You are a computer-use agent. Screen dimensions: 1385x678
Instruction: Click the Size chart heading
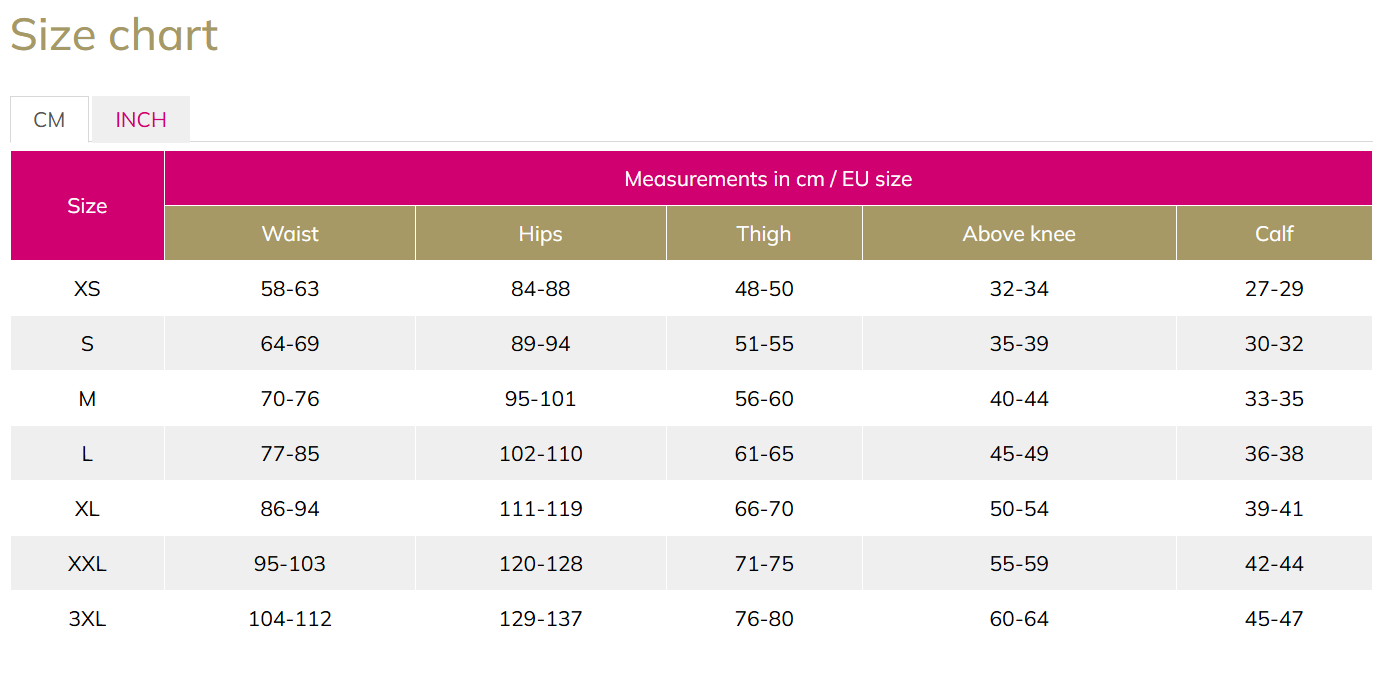tap(114, 36)
